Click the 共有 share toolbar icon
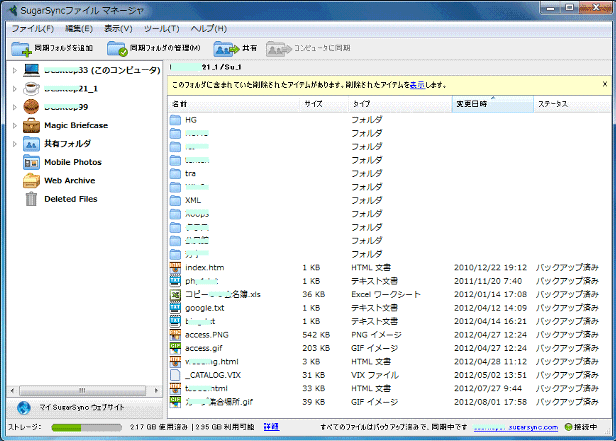Viewport: 616px width, 441px height. (x=226, y=49)
